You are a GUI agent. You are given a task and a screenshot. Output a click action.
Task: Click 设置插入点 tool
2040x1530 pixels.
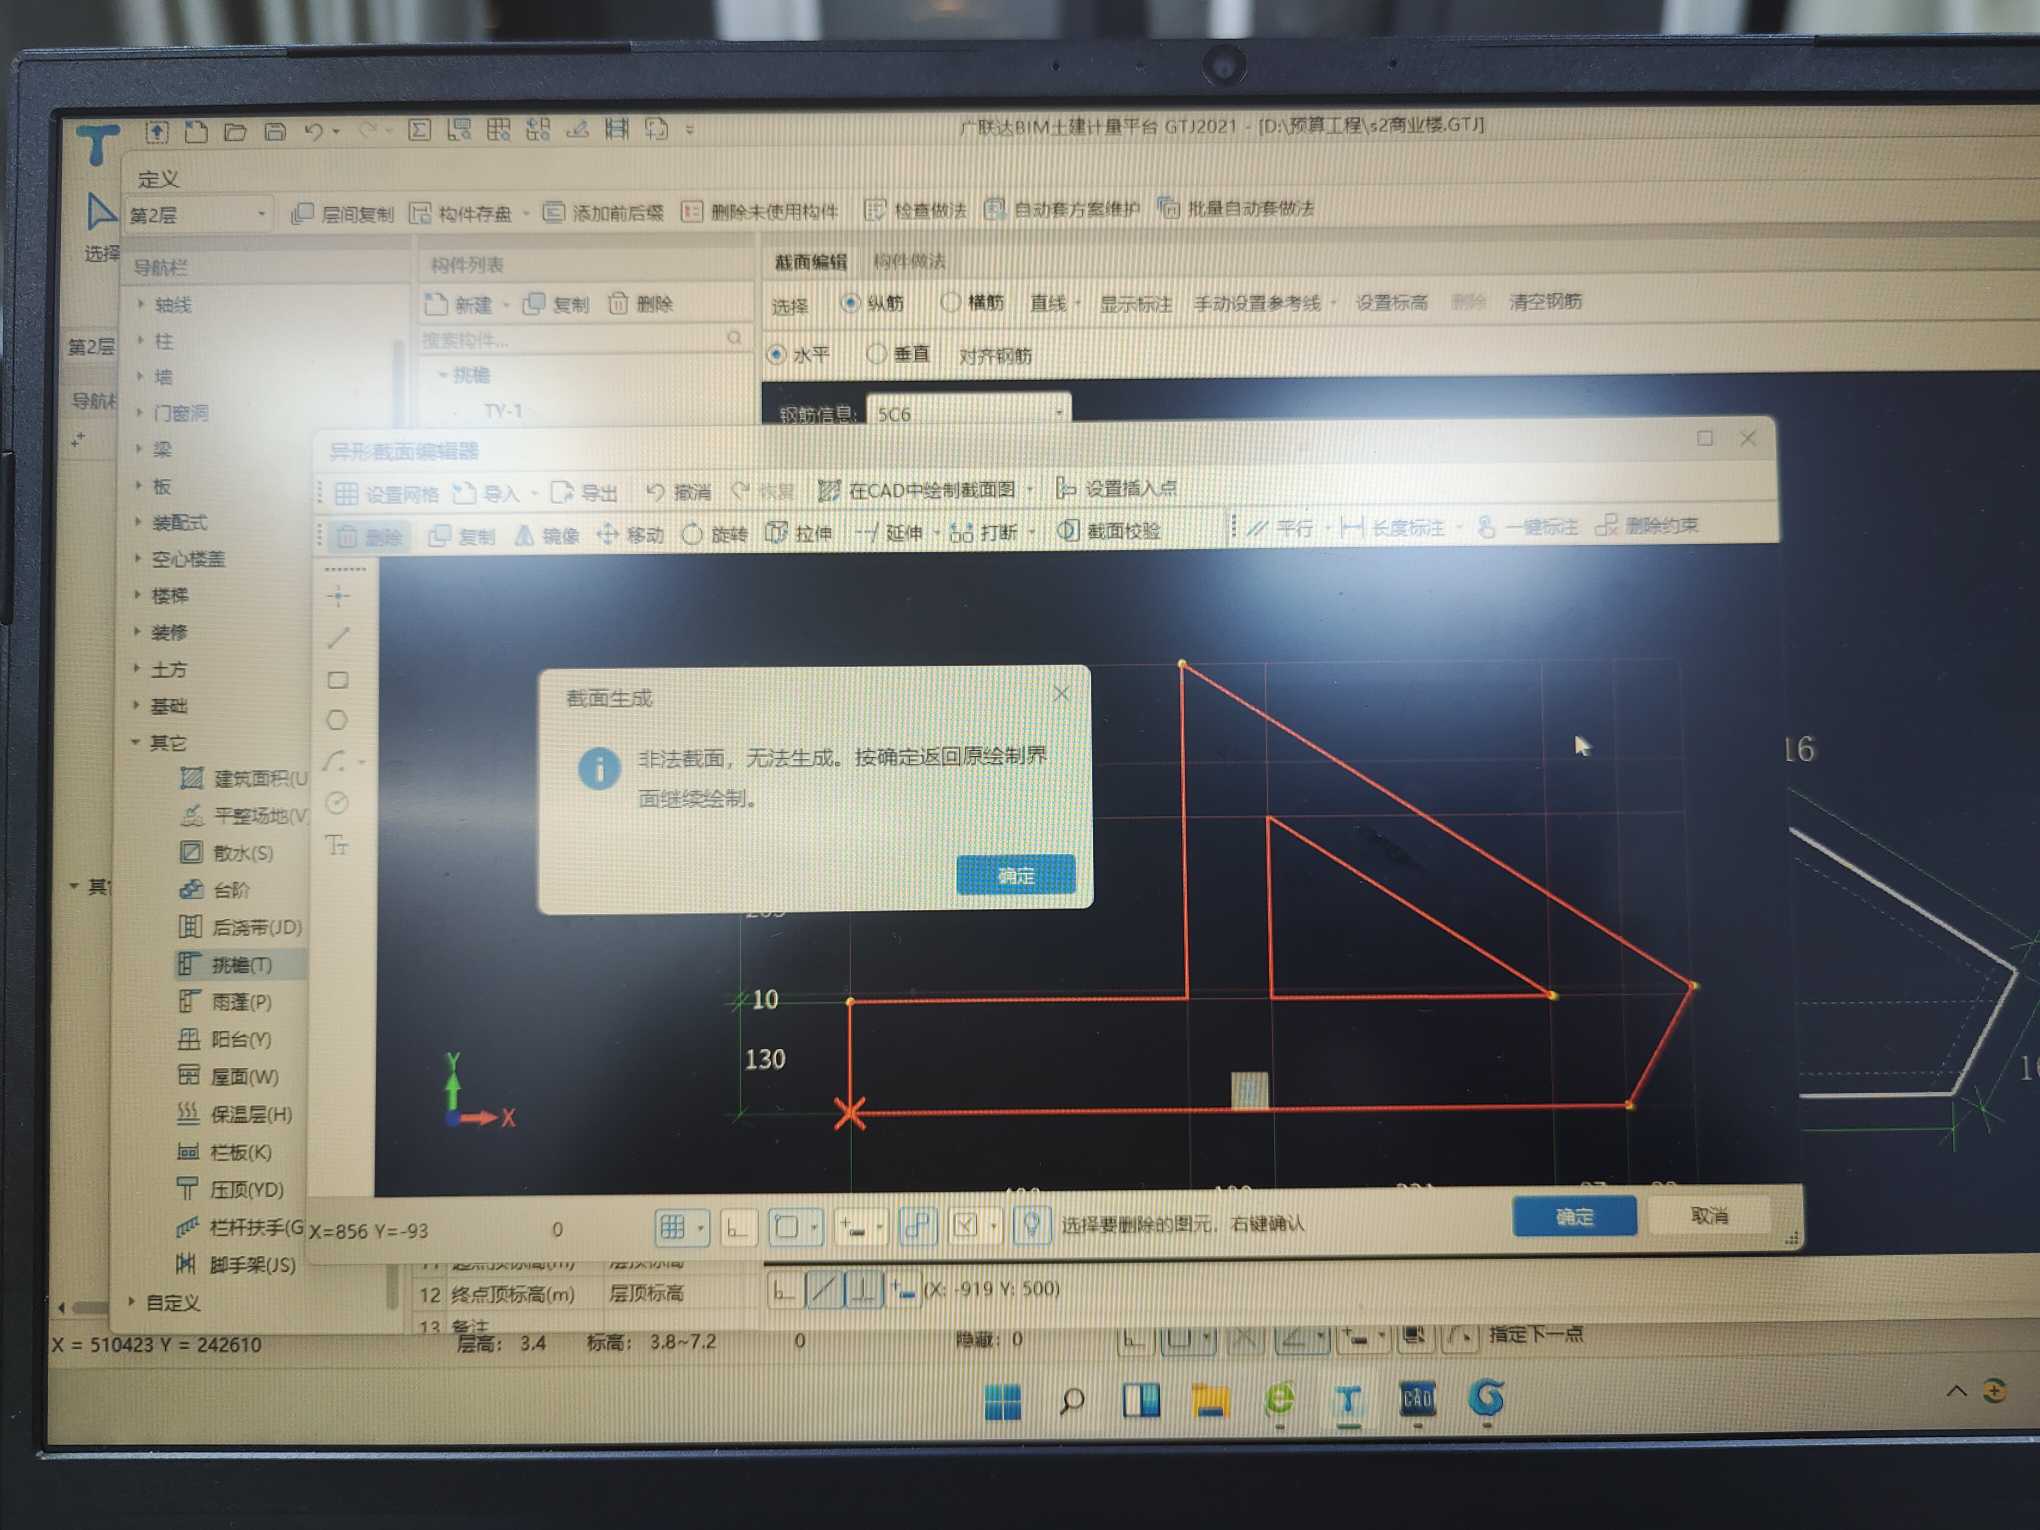click(x=1116, y=488)
